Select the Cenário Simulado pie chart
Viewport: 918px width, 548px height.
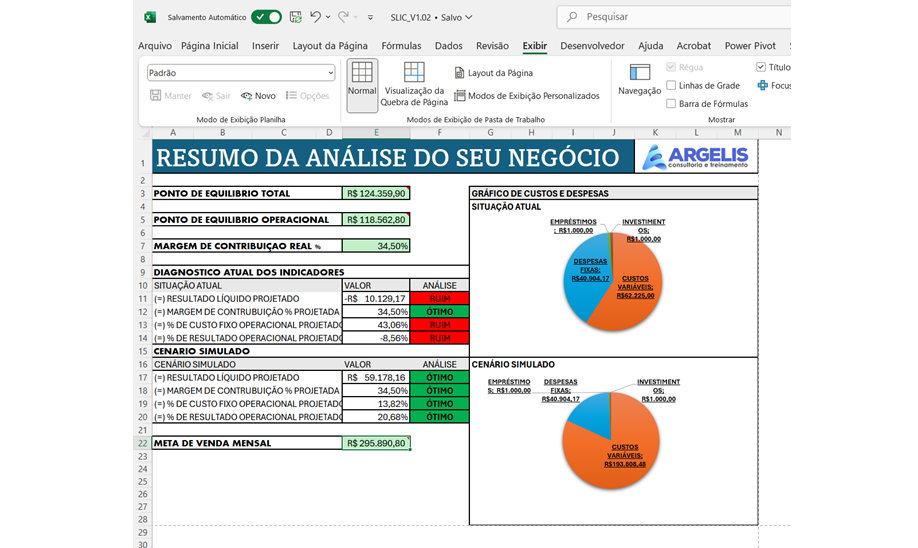(x=611, y=441)
